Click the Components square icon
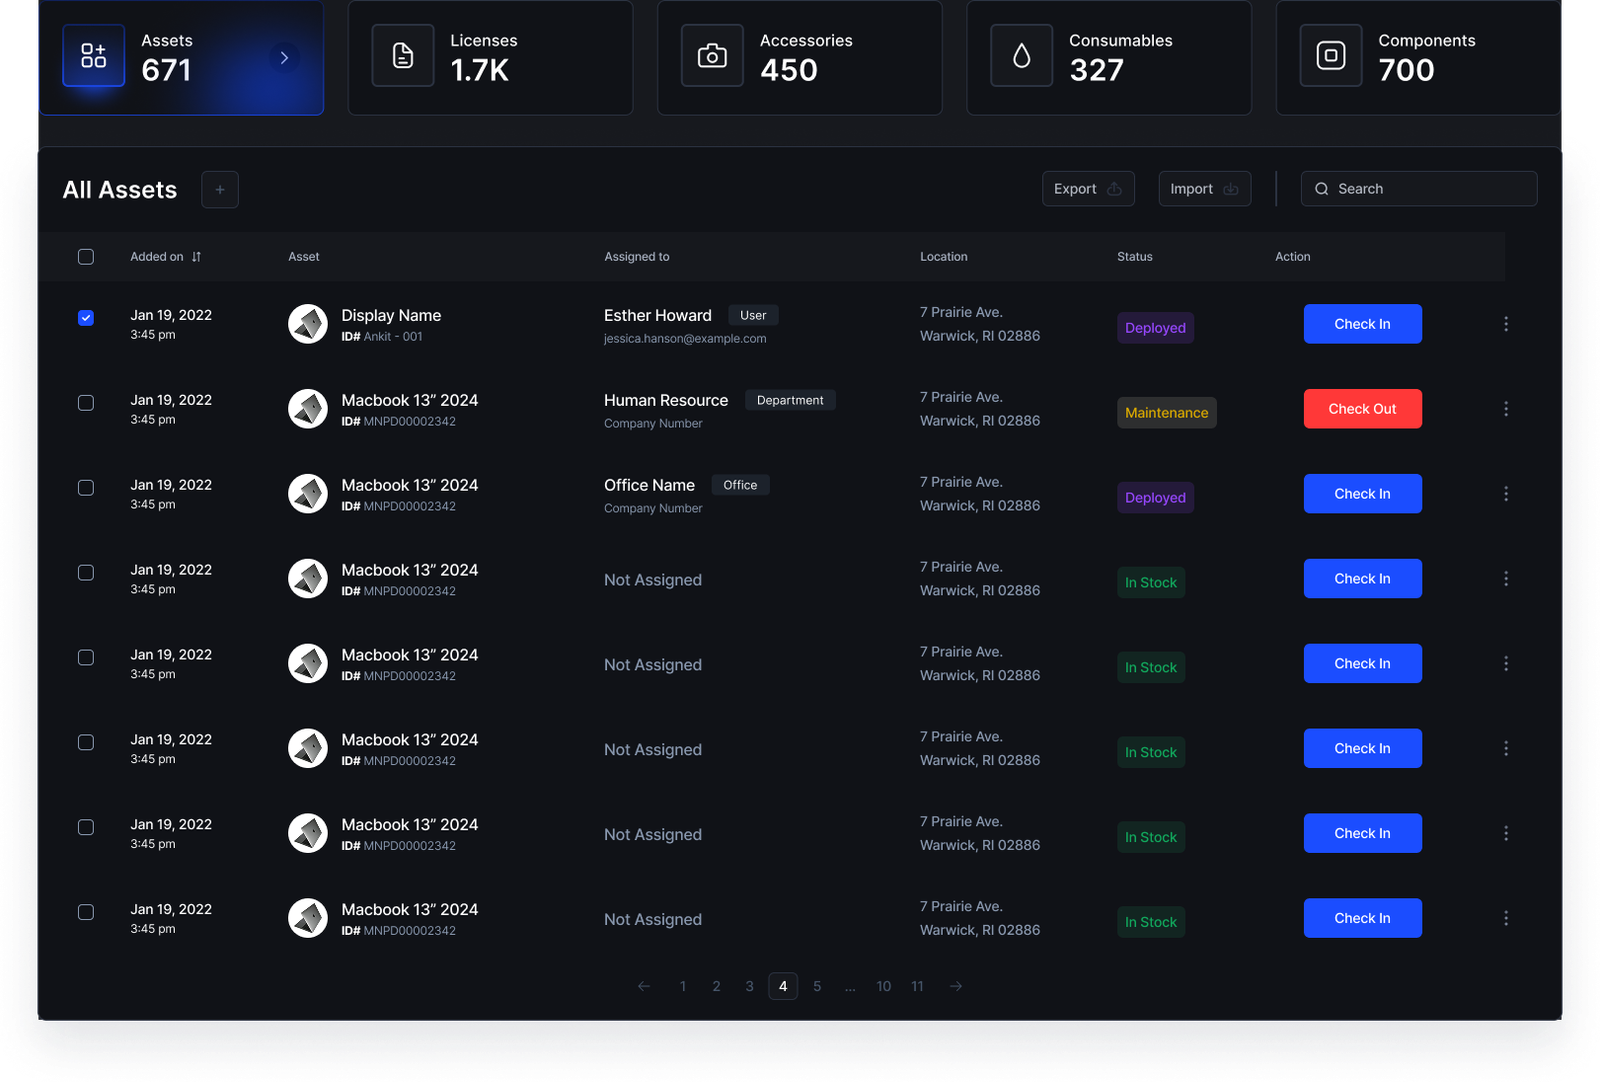1600x1082 pixels. click(1330, 56)
